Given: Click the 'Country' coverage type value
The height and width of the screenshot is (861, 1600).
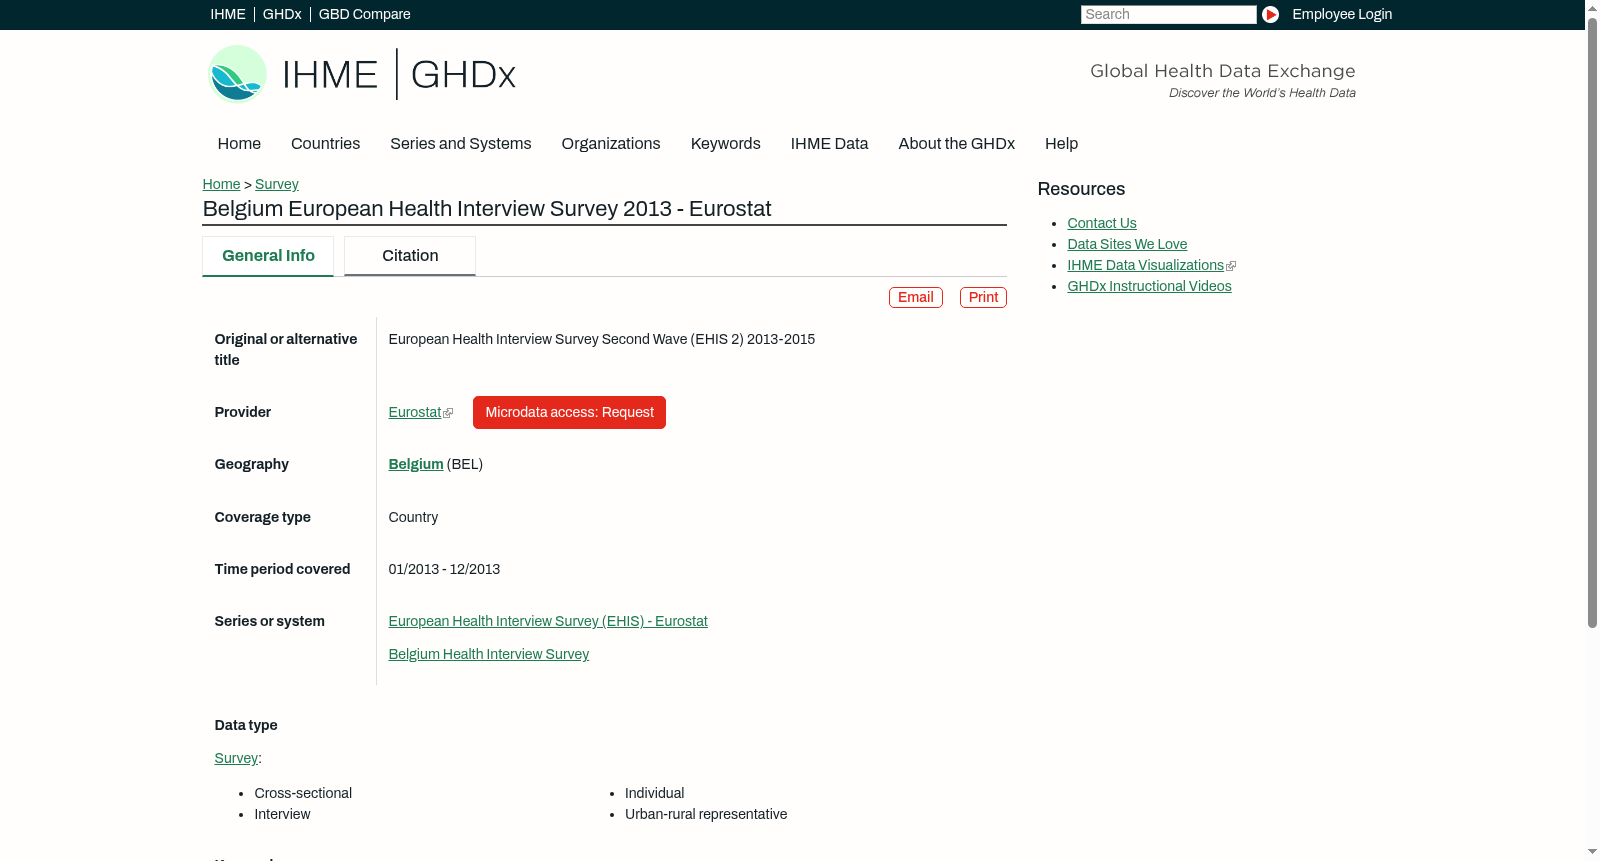Looking at the screenshot, I should coord(413,517).
